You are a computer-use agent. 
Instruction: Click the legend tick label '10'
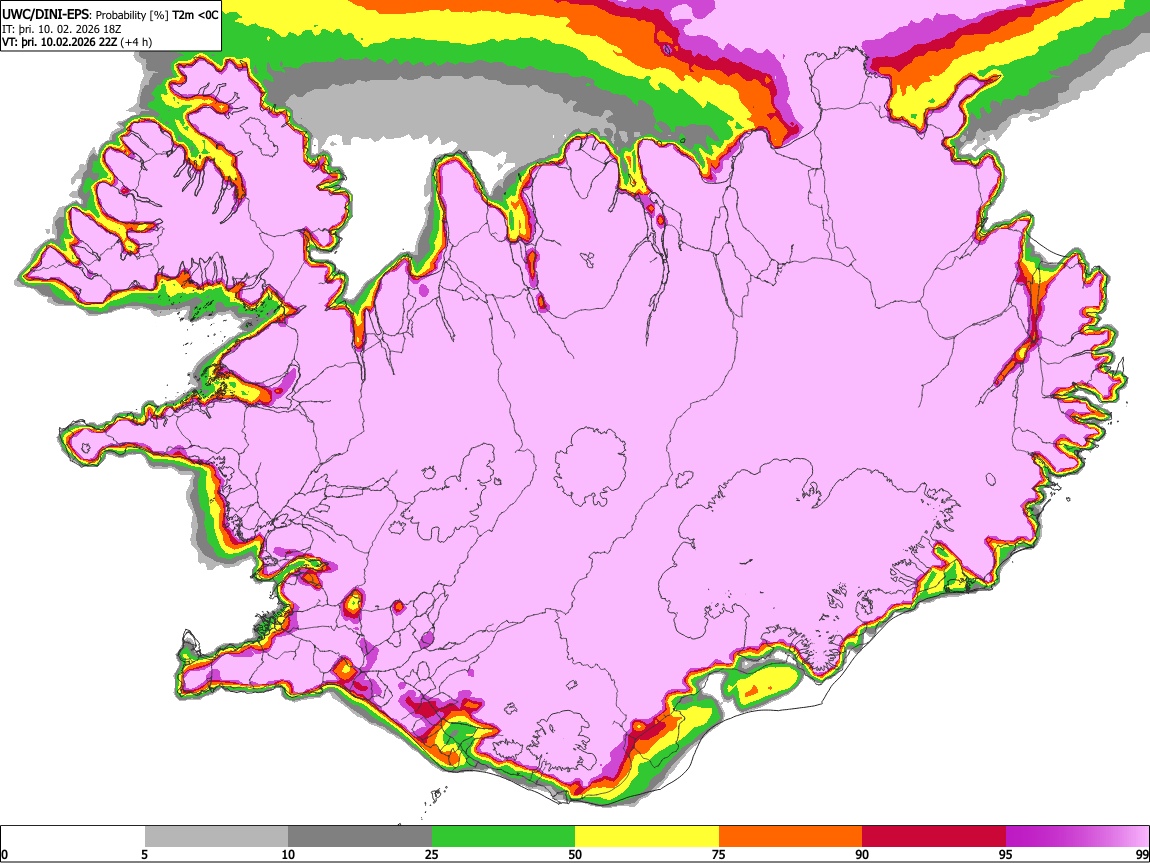[x=288, y=855]
